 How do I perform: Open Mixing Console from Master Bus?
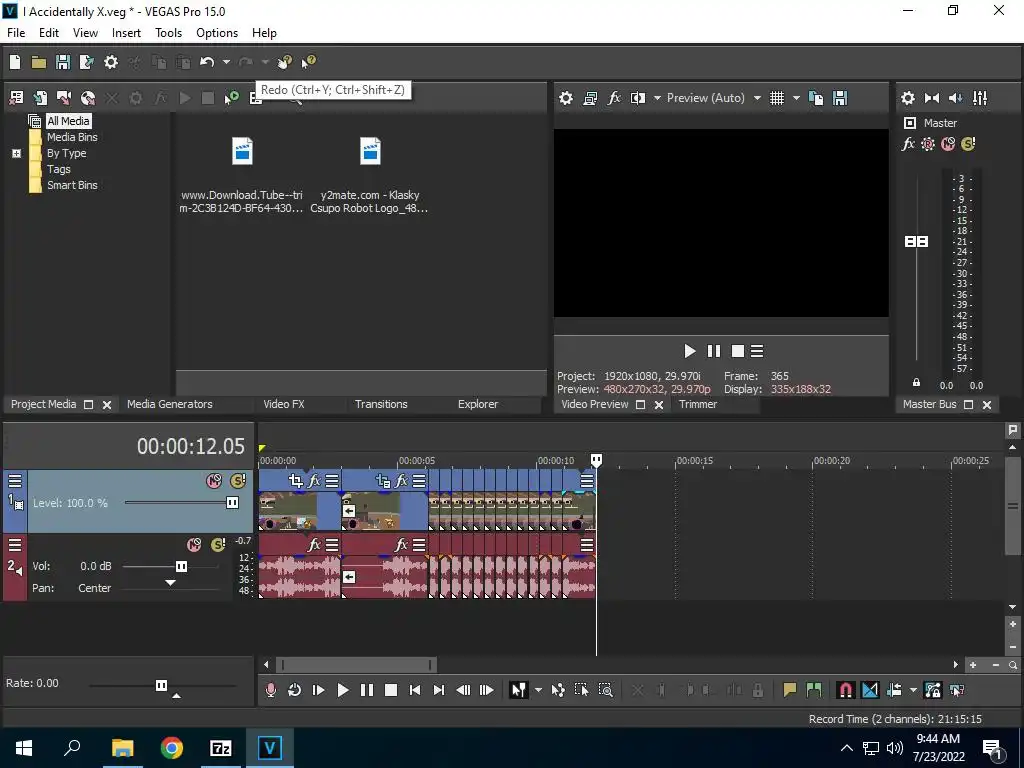point(980,98)
